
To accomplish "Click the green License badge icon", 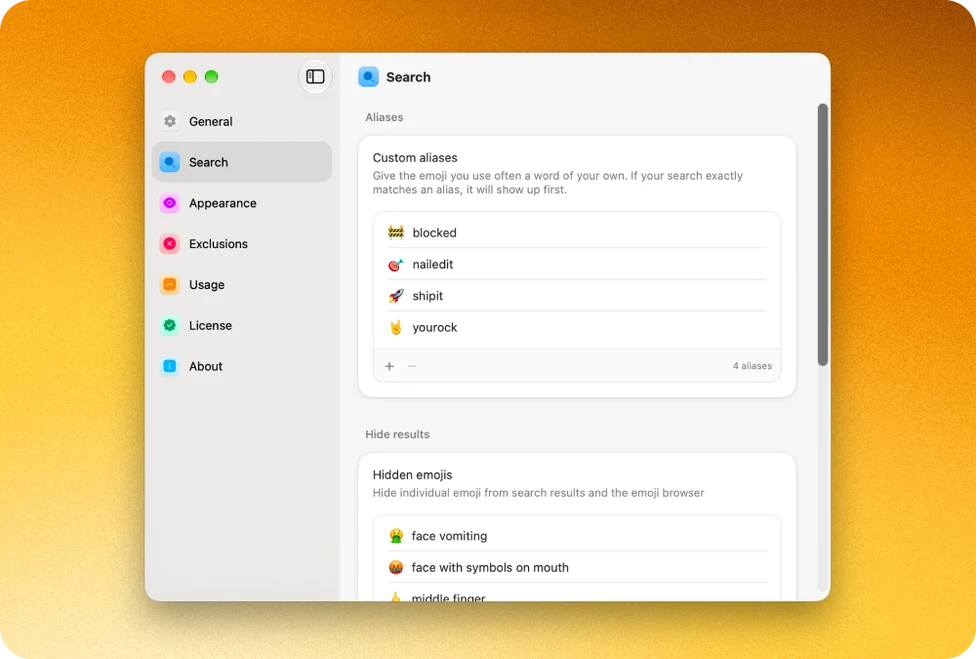I will (170, 325).
